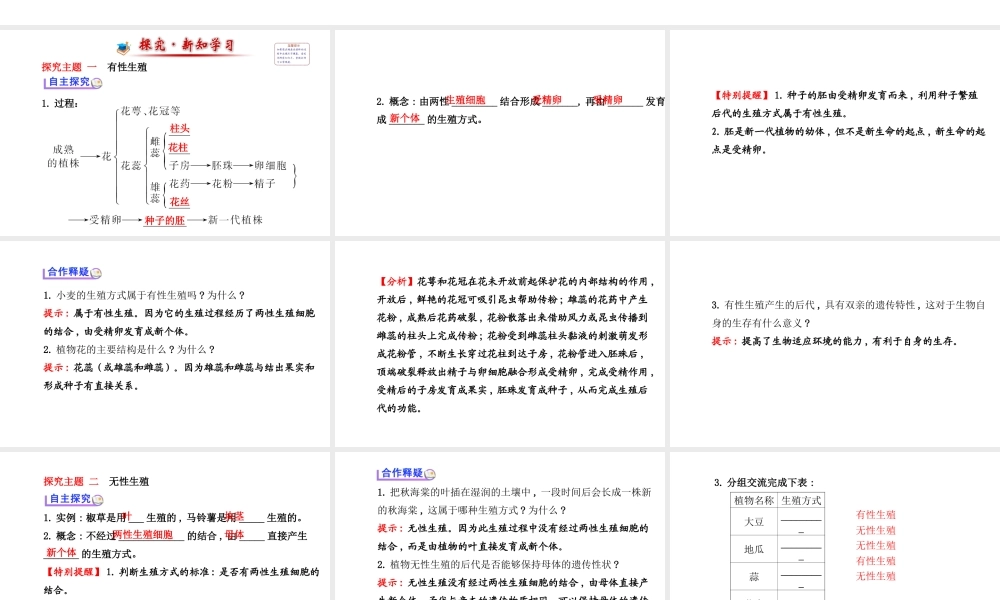Open the slide with the 秋海棠 leaf question
1000x600 pixels.
click(500, 526)
